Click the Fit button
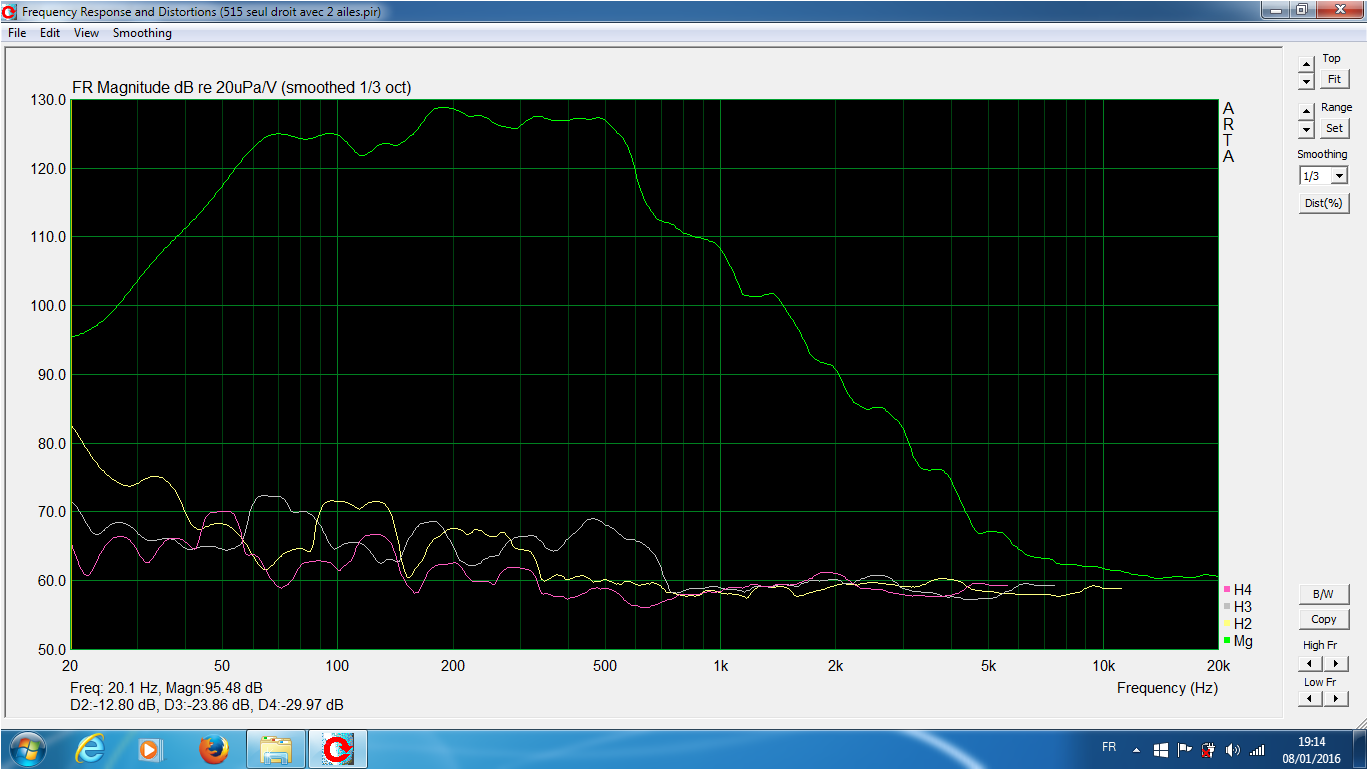This screenshot has width=1368, height=770. (1334, 79)
